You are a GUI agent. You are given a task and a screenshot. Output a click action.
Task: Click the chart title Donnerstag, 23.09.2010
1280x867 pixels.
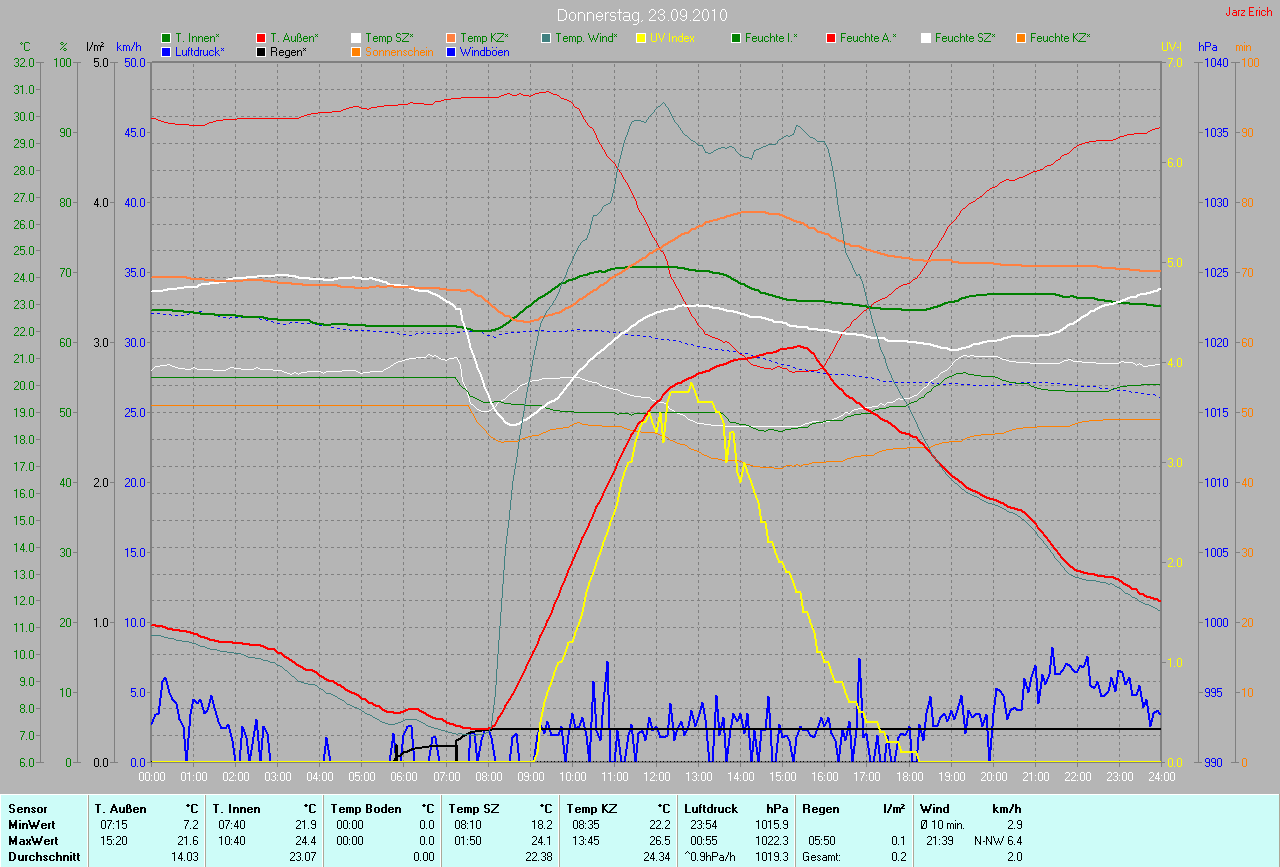[x=642, y=15]
